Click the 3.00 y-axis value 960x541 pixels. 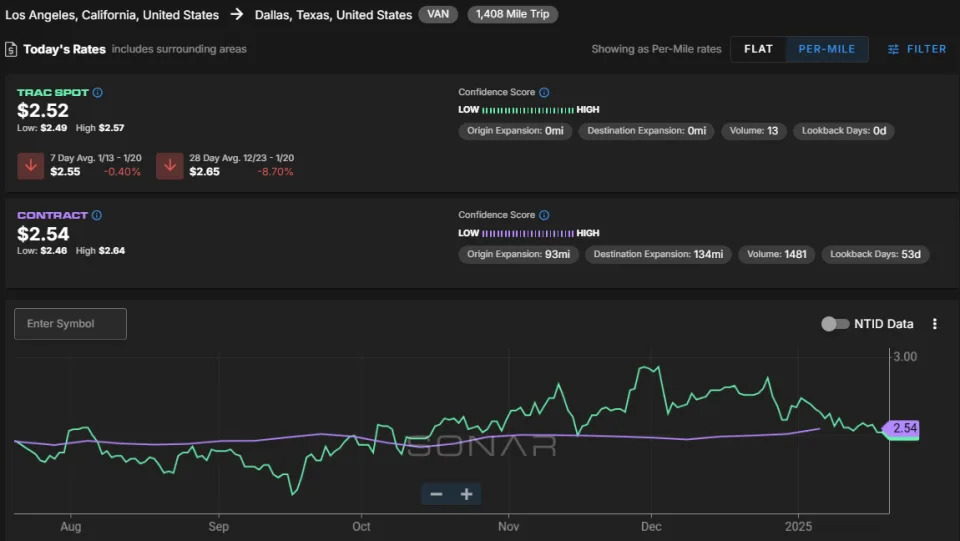(905, 357)
